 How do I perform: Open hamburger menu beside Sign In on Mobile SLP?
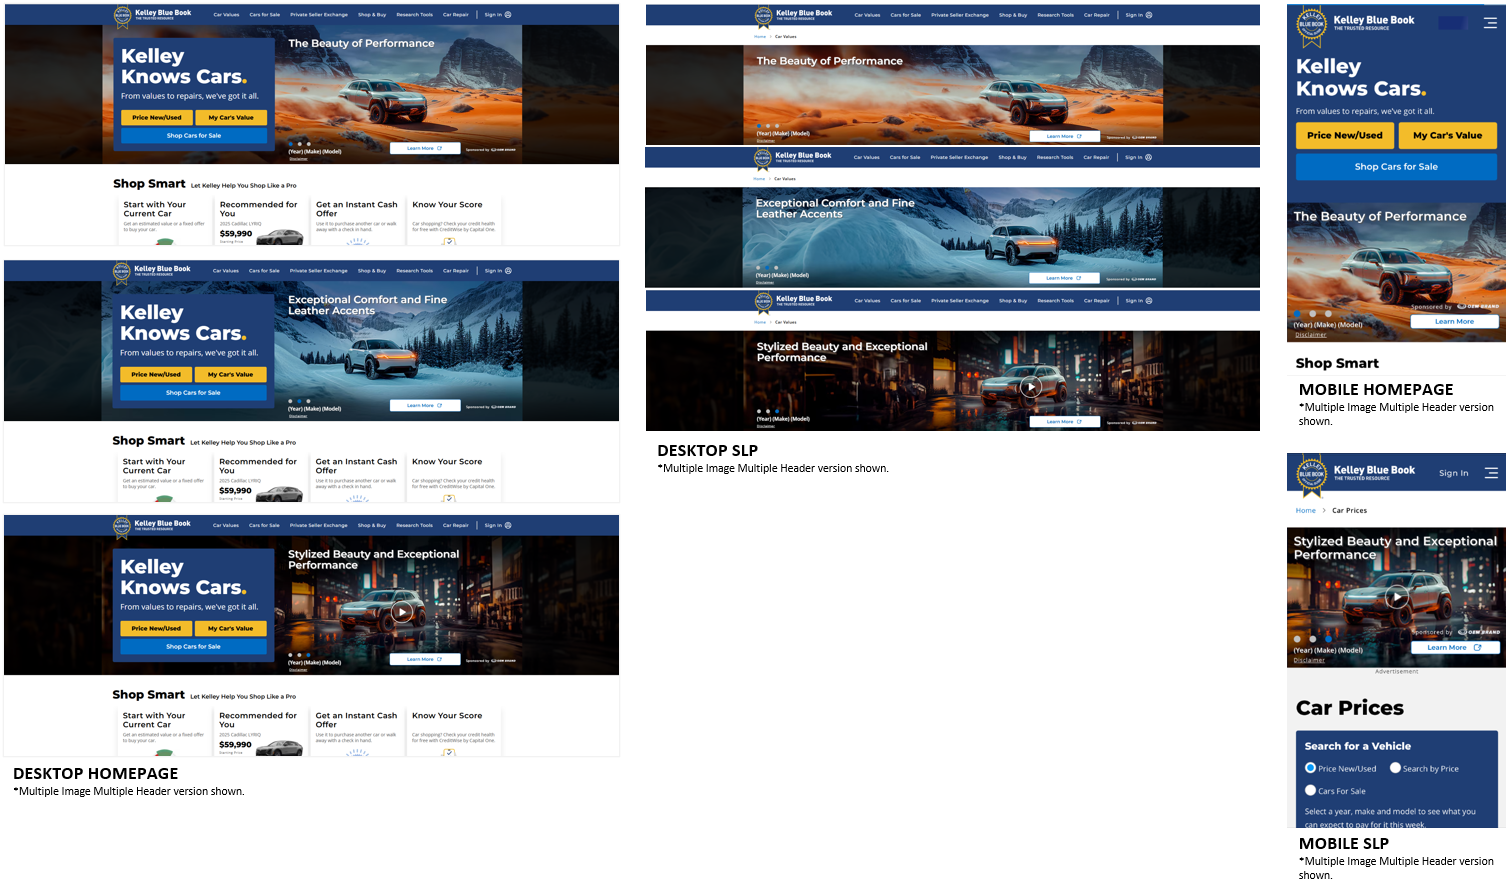[x=1491, y=473]
